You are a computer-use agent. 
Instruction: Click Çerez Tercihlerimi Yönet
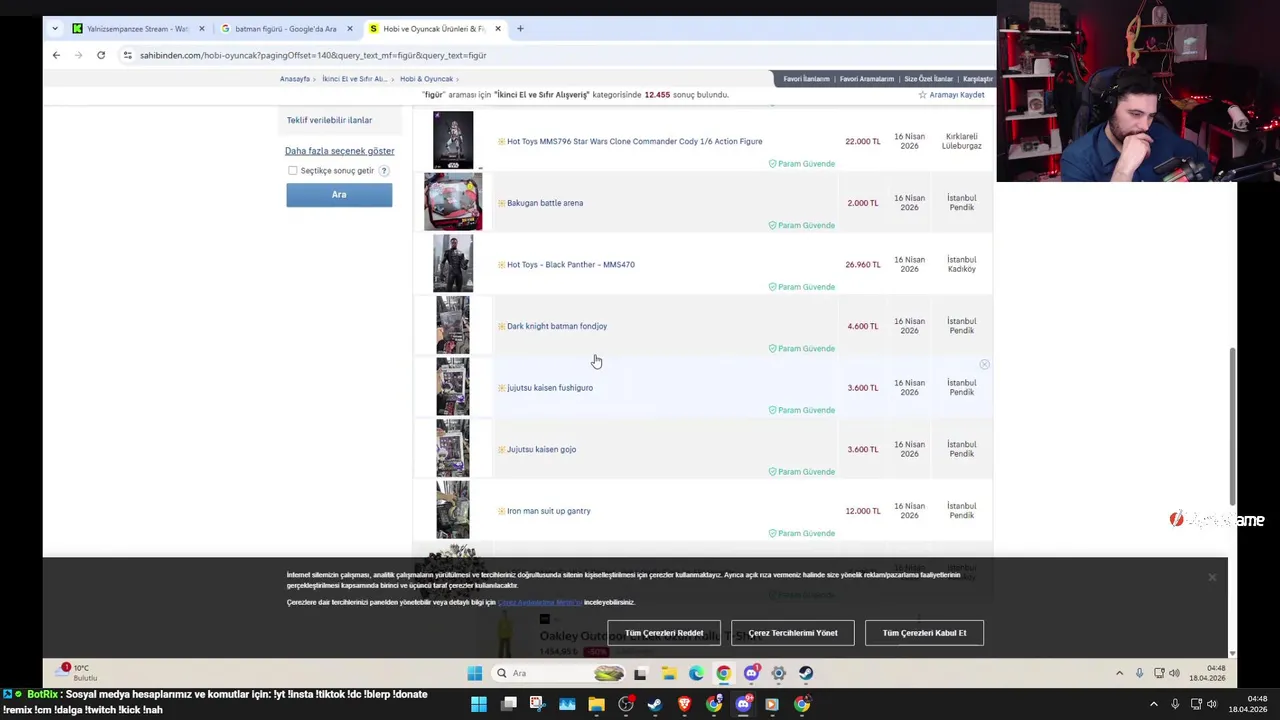[x=793, y=633]
